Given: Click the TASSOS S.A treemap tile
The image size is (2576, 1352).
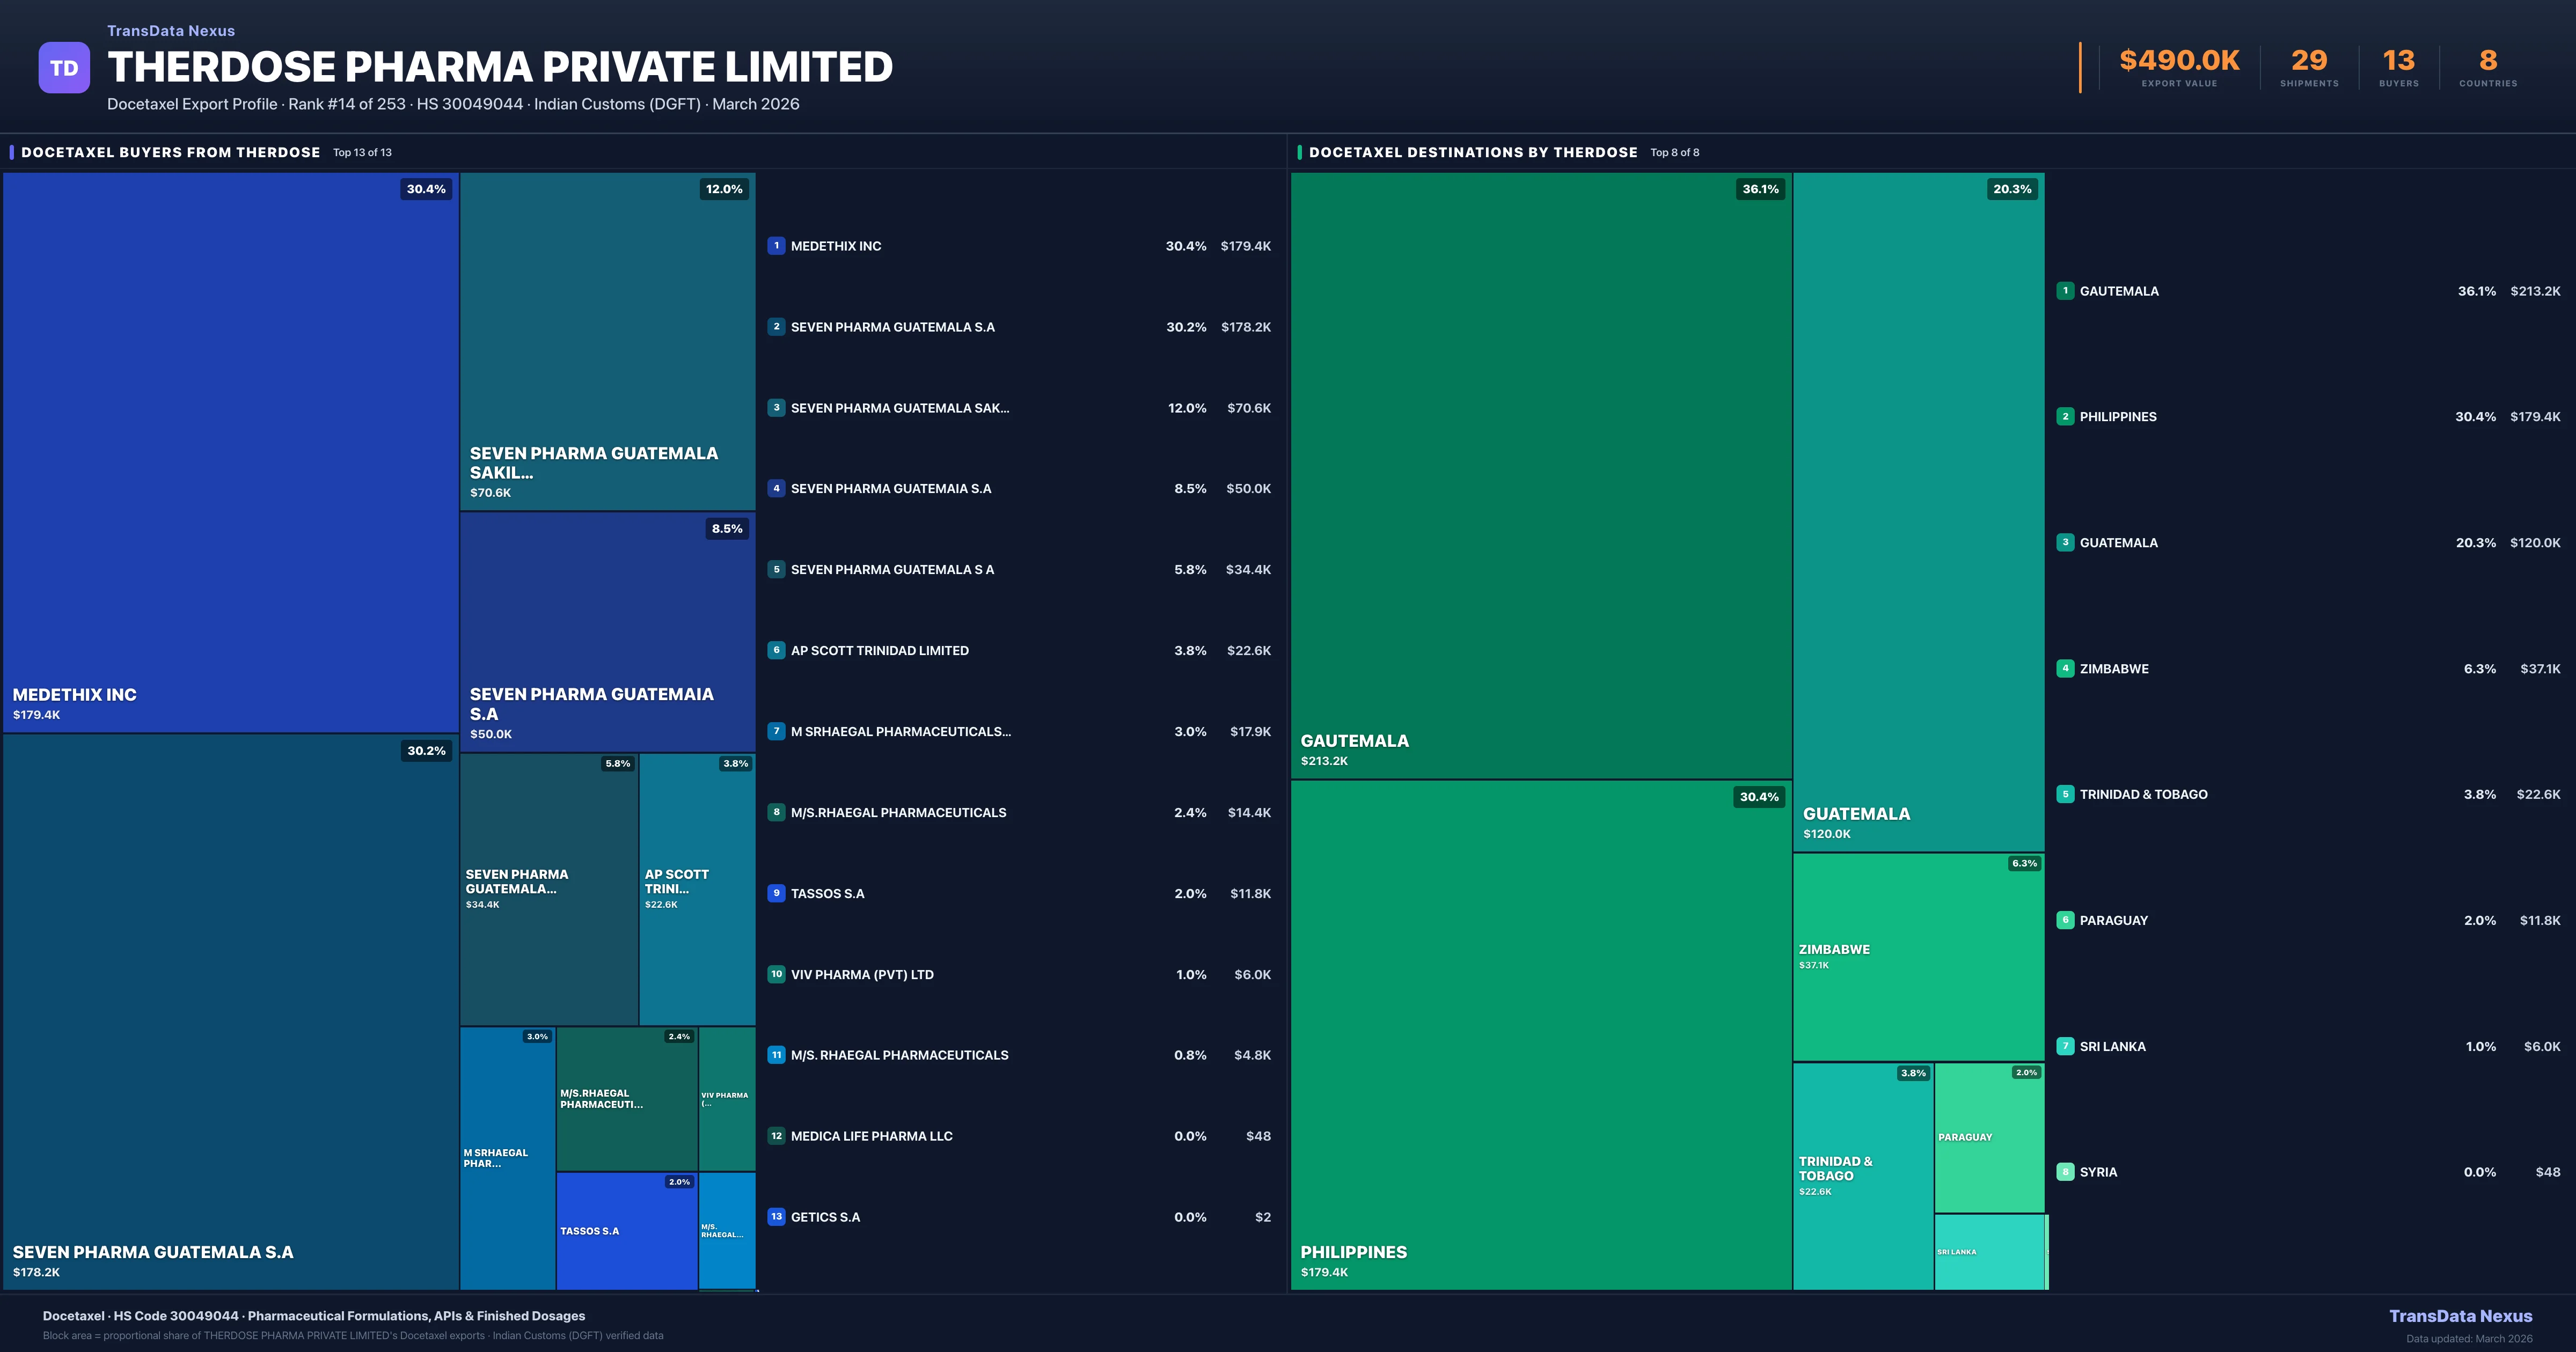Looking at the screenshot, I should tap(626, 1232).
